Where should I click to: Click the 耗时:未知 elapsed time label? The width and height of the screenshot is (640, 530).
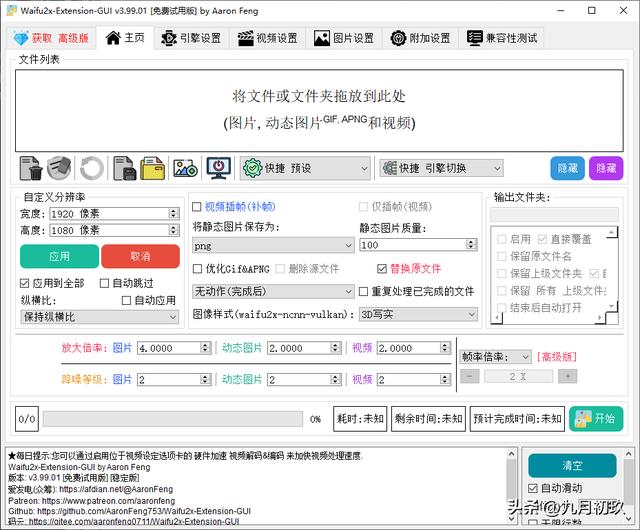click(360, 419)
